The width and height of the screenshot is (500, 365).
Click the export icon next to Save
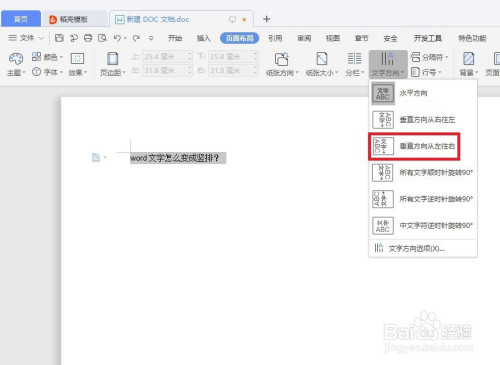pyautogui.click(x=74, y=38)
